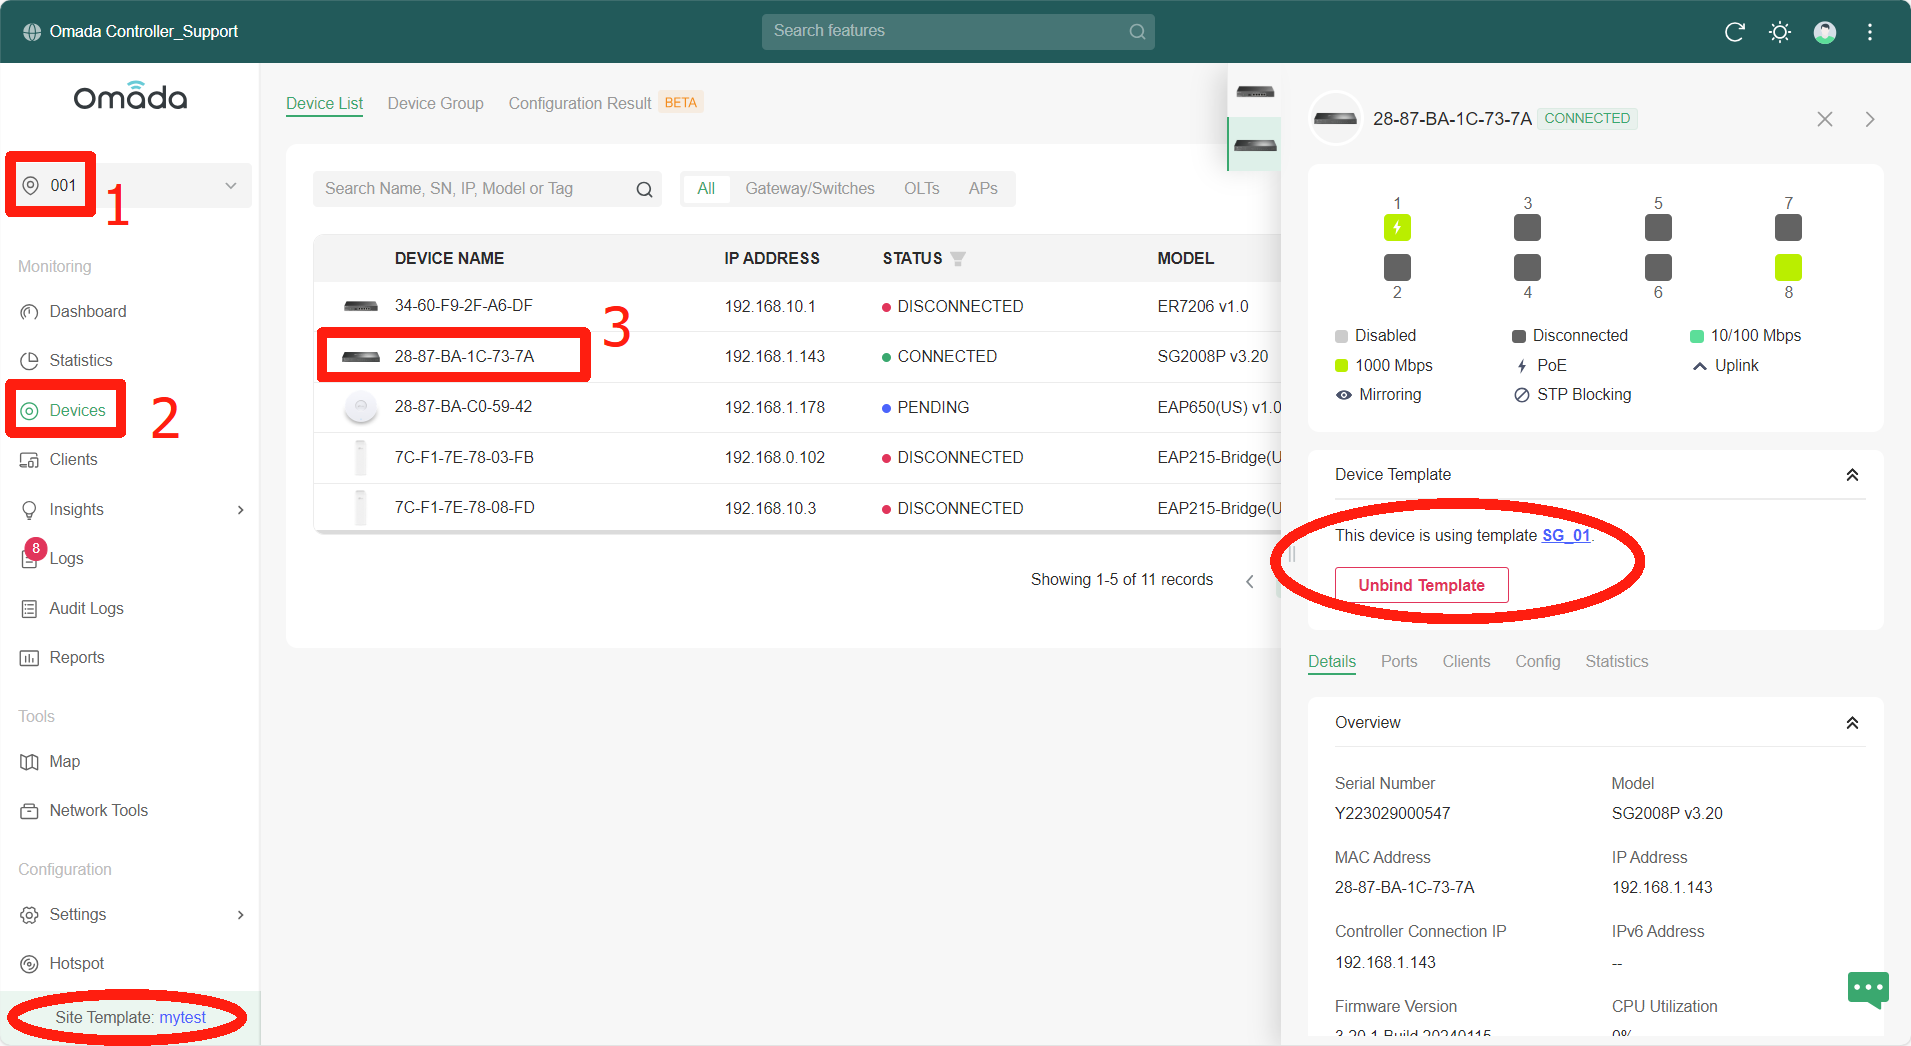
Task: Click the search magnifier in Search features
Action: coord(1137,32)
